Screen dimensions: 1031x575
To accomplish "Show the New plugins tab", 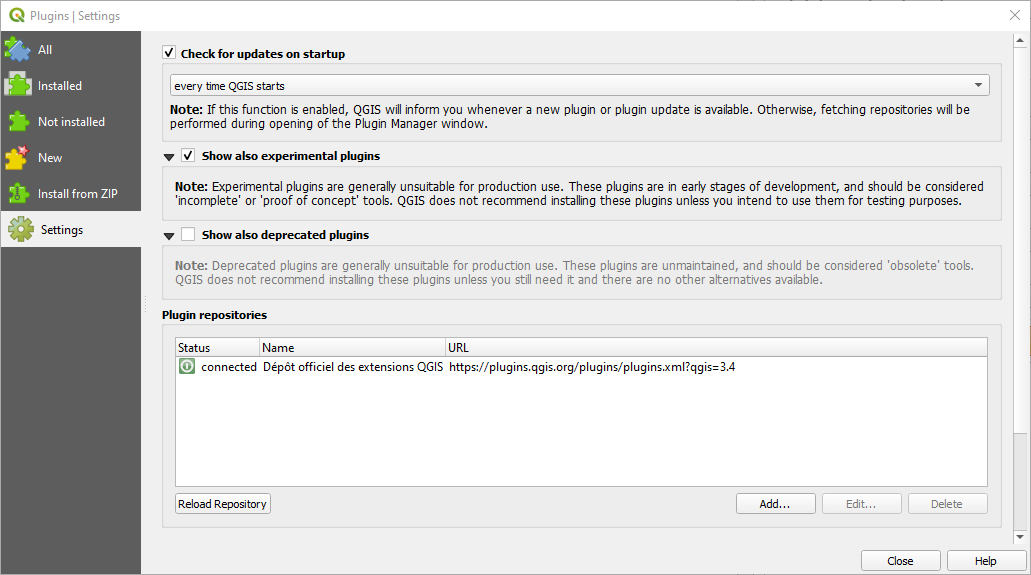I will pos(71,158).
